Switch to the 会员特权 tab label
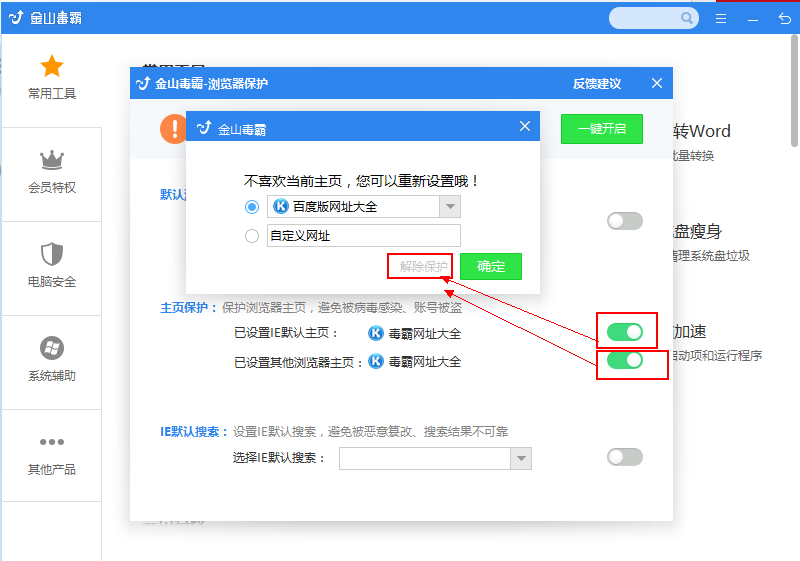 tap(52, 187)
